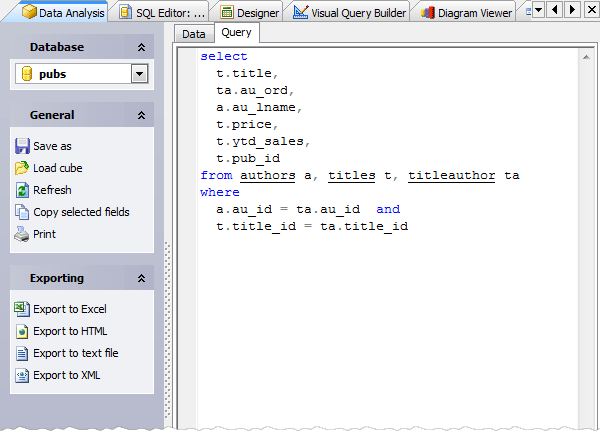Image resolution: width=600 pixels, height=435 pixels.
Task: Click the query editor's vertical scrollbar
Action: tap(587, 240)
